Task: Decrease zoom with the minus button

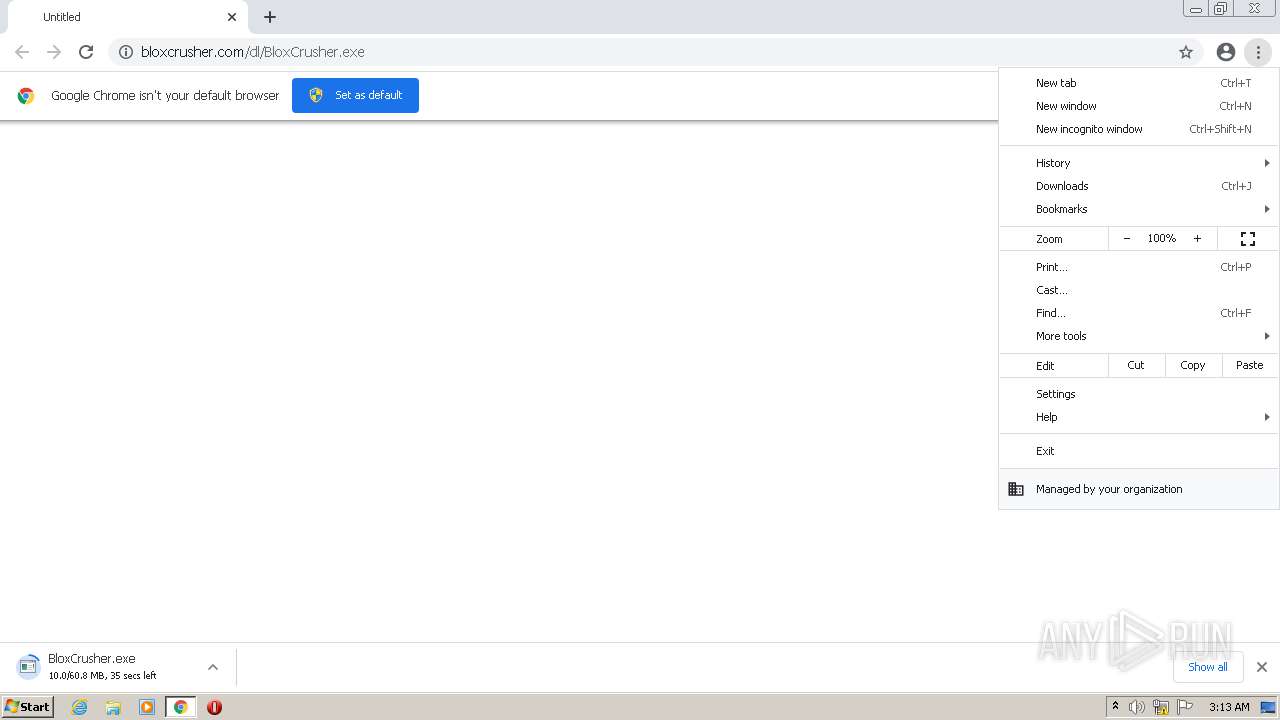Action: point(1127,239)
